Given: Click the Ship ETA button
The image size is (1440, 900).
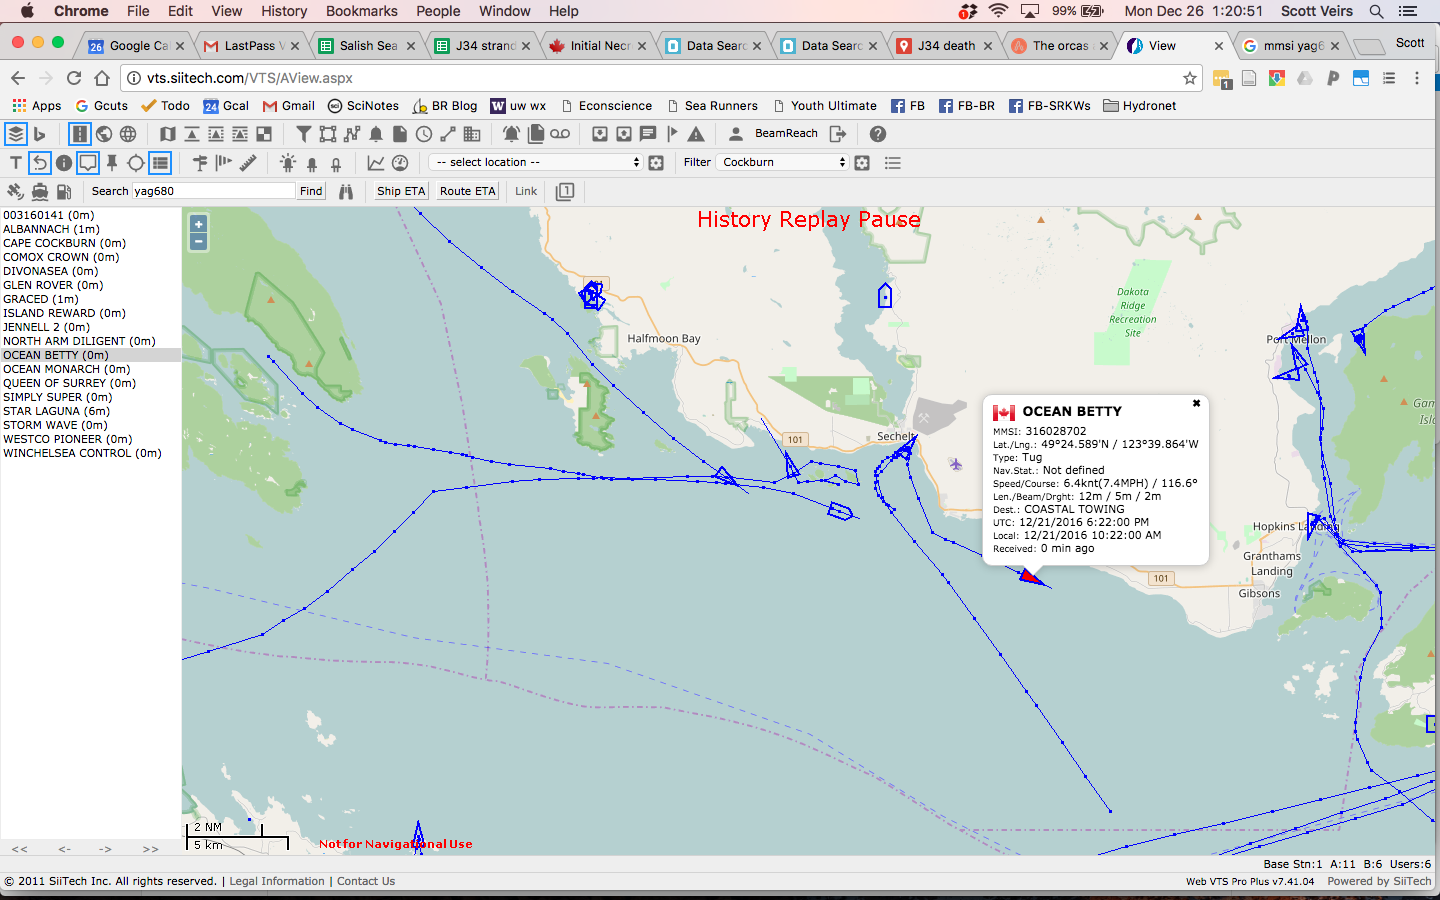Looking at the screenshot, I should point(401,191).
